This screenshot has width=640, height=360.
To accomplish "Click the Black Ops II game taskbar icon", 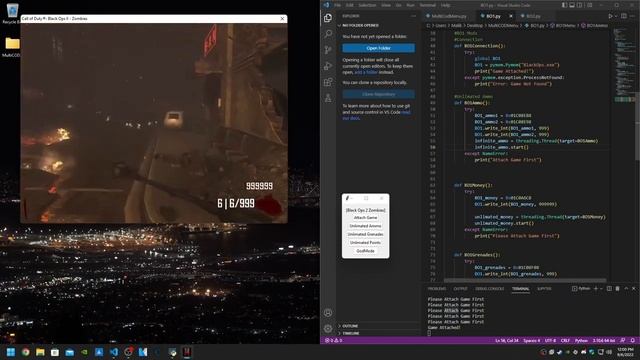I will [x=187, y=352].
